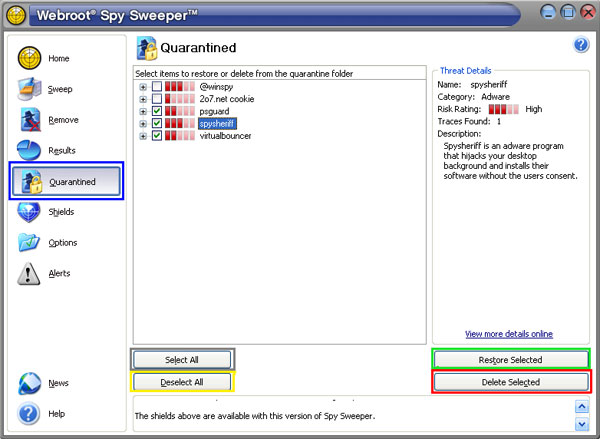Image resolution: width=600 pixels, height=439 pixels.
Task: Select the psguard item name
Action: (x=214, y=111)
